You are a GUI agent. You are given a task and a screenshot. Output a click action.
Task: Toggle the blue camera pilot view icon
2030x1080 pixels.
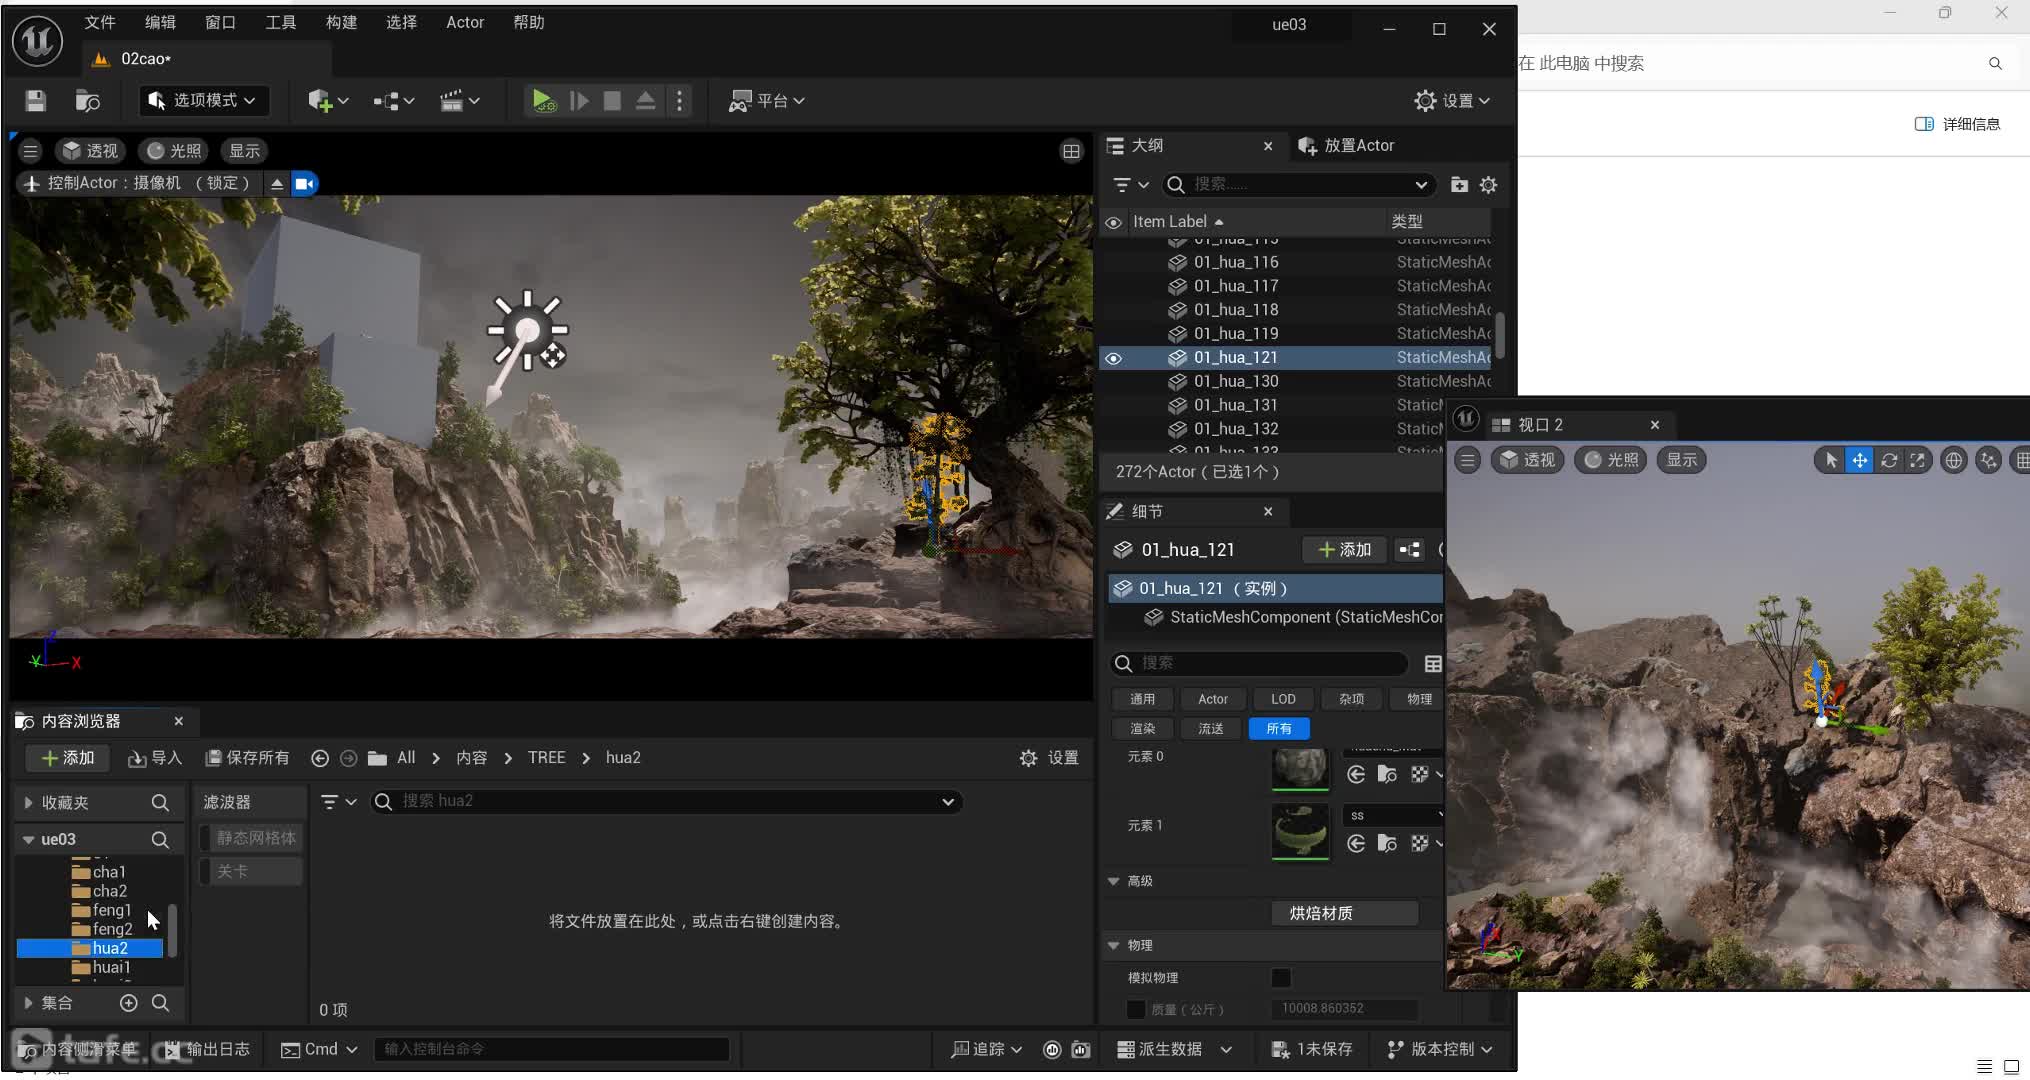pos(305,183)
